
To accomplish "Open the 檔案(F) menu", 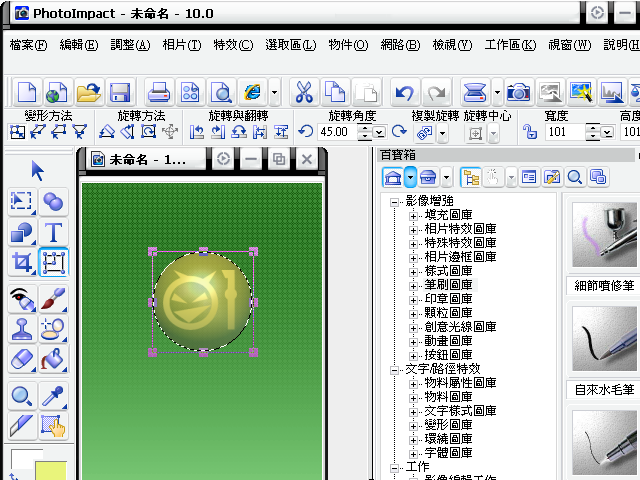I will pyautogui.click(x=28, y=44).
